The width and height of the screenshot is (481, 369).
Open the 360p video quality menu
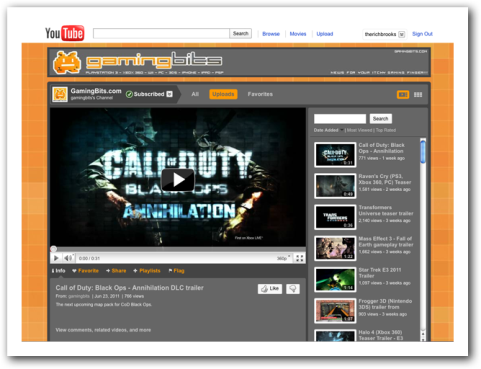click(x=283, y=258)
